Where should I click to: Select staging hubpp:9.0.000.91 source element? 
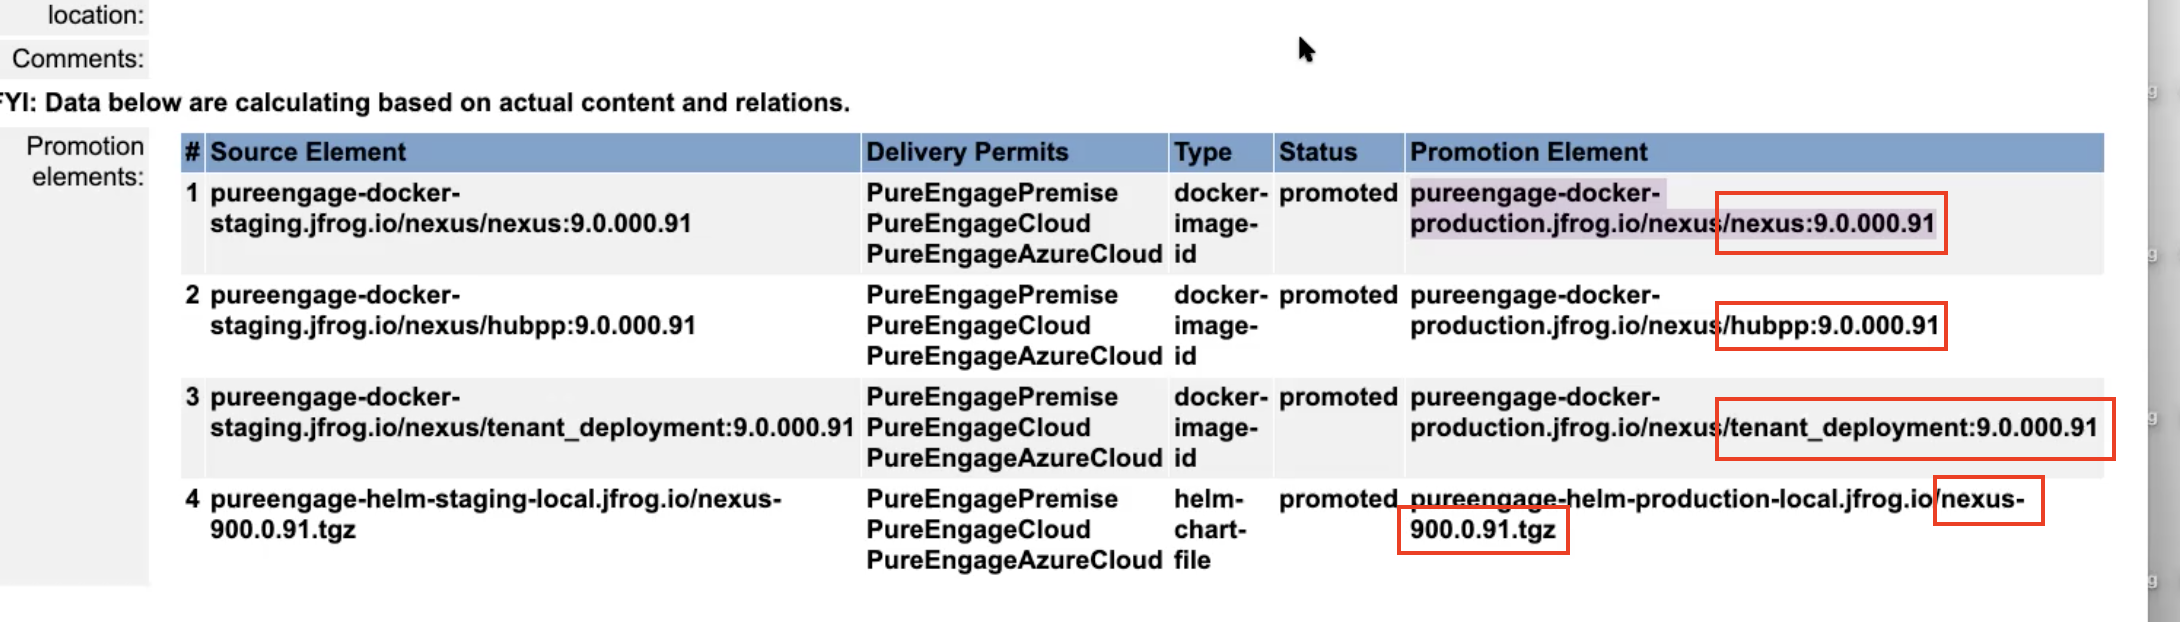pos(452,310)
